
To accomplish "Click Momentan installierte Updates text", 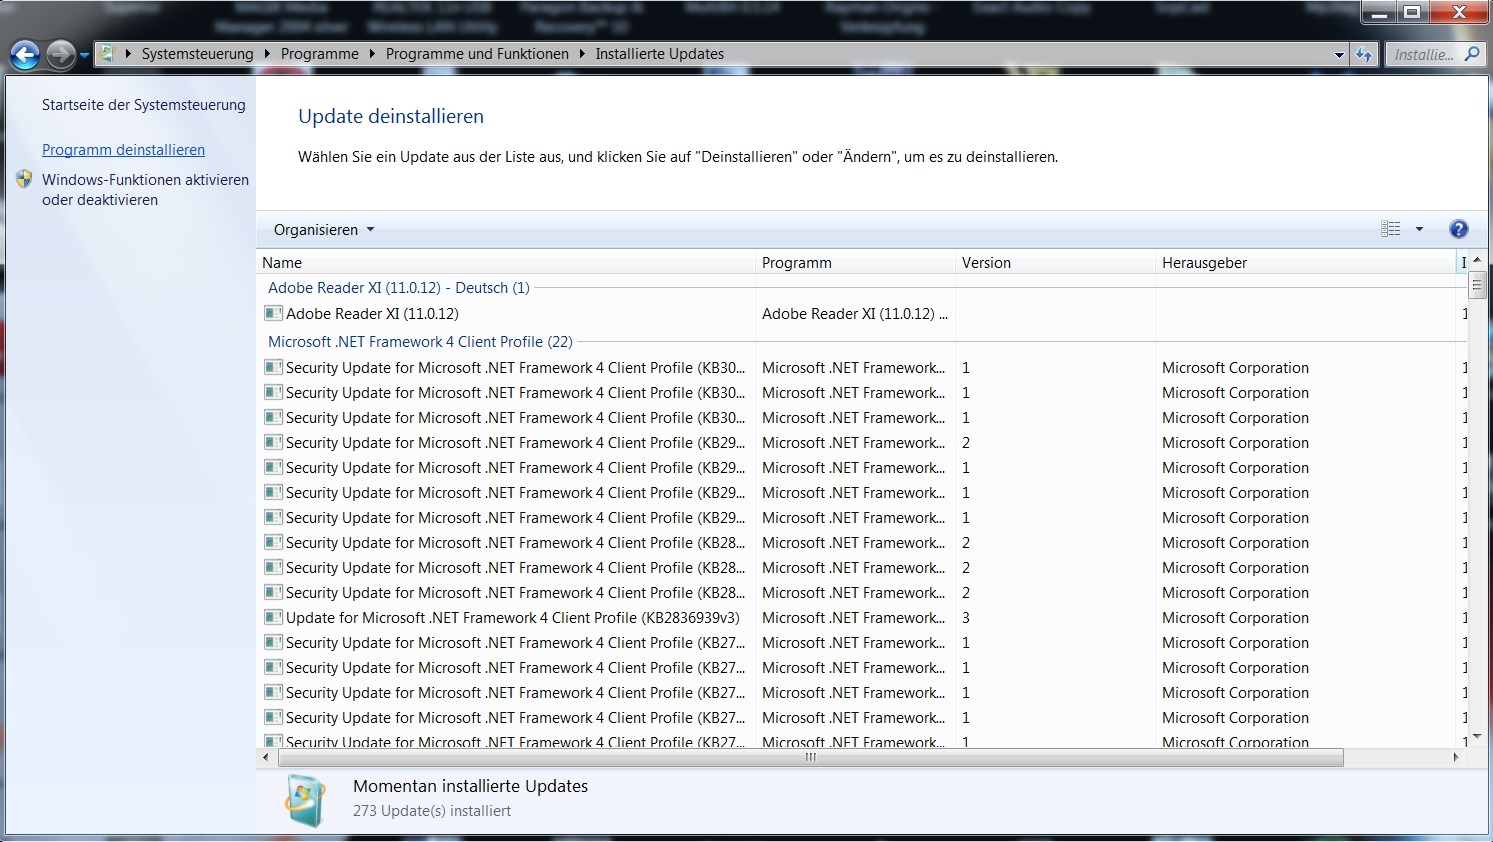I will 470,786.
